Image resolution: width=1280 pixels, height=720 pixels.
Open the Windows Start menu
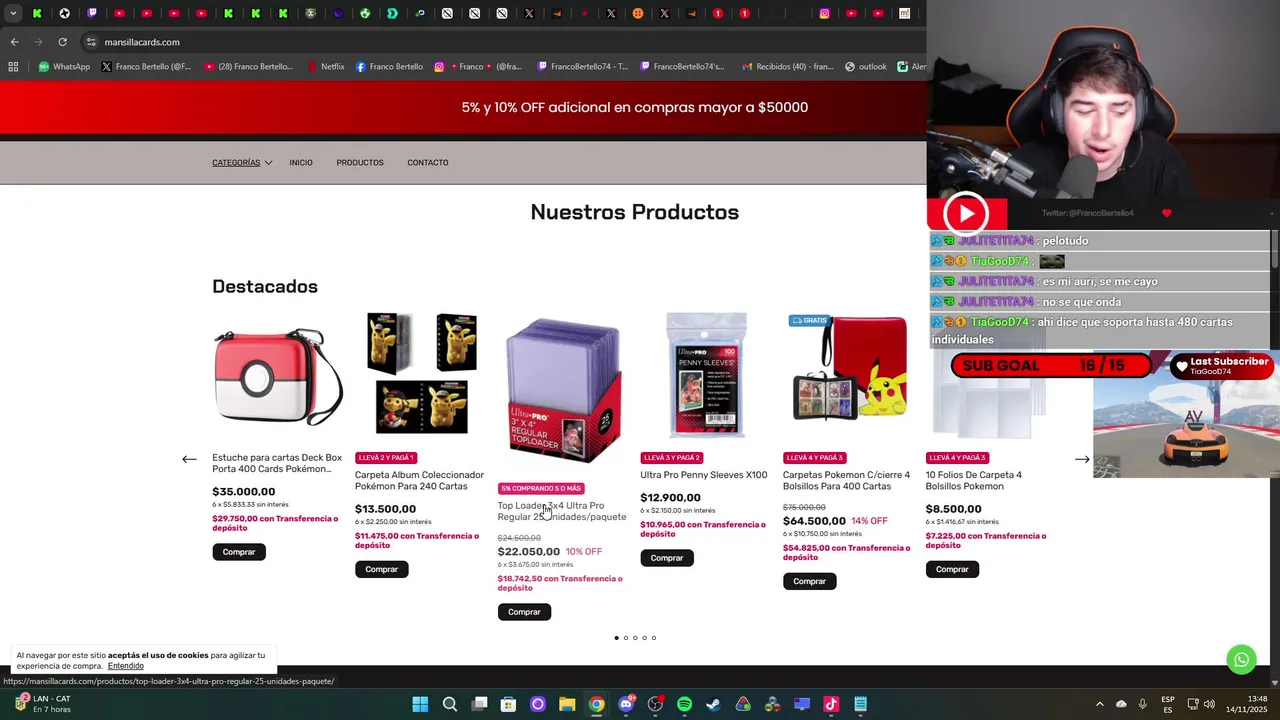coord(420,704)
